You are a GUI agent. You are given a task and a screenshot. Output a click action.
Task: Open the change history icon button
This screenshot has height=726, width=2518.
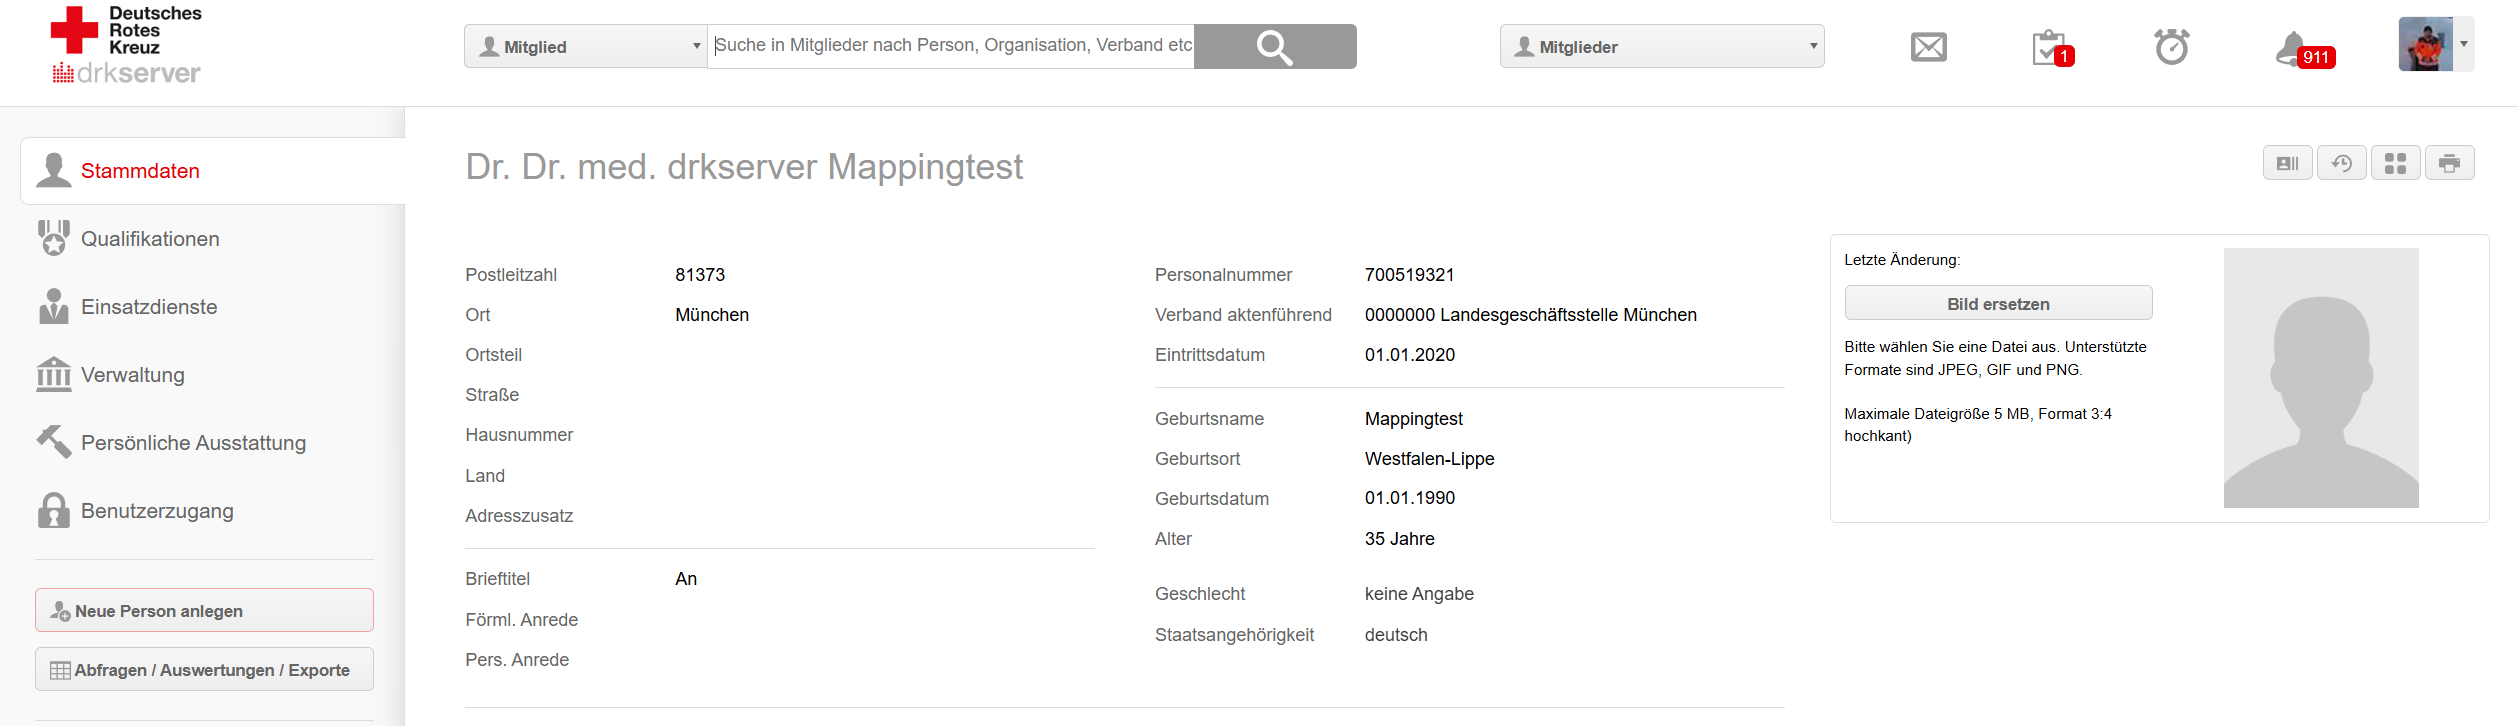(x=2342, y=163)
